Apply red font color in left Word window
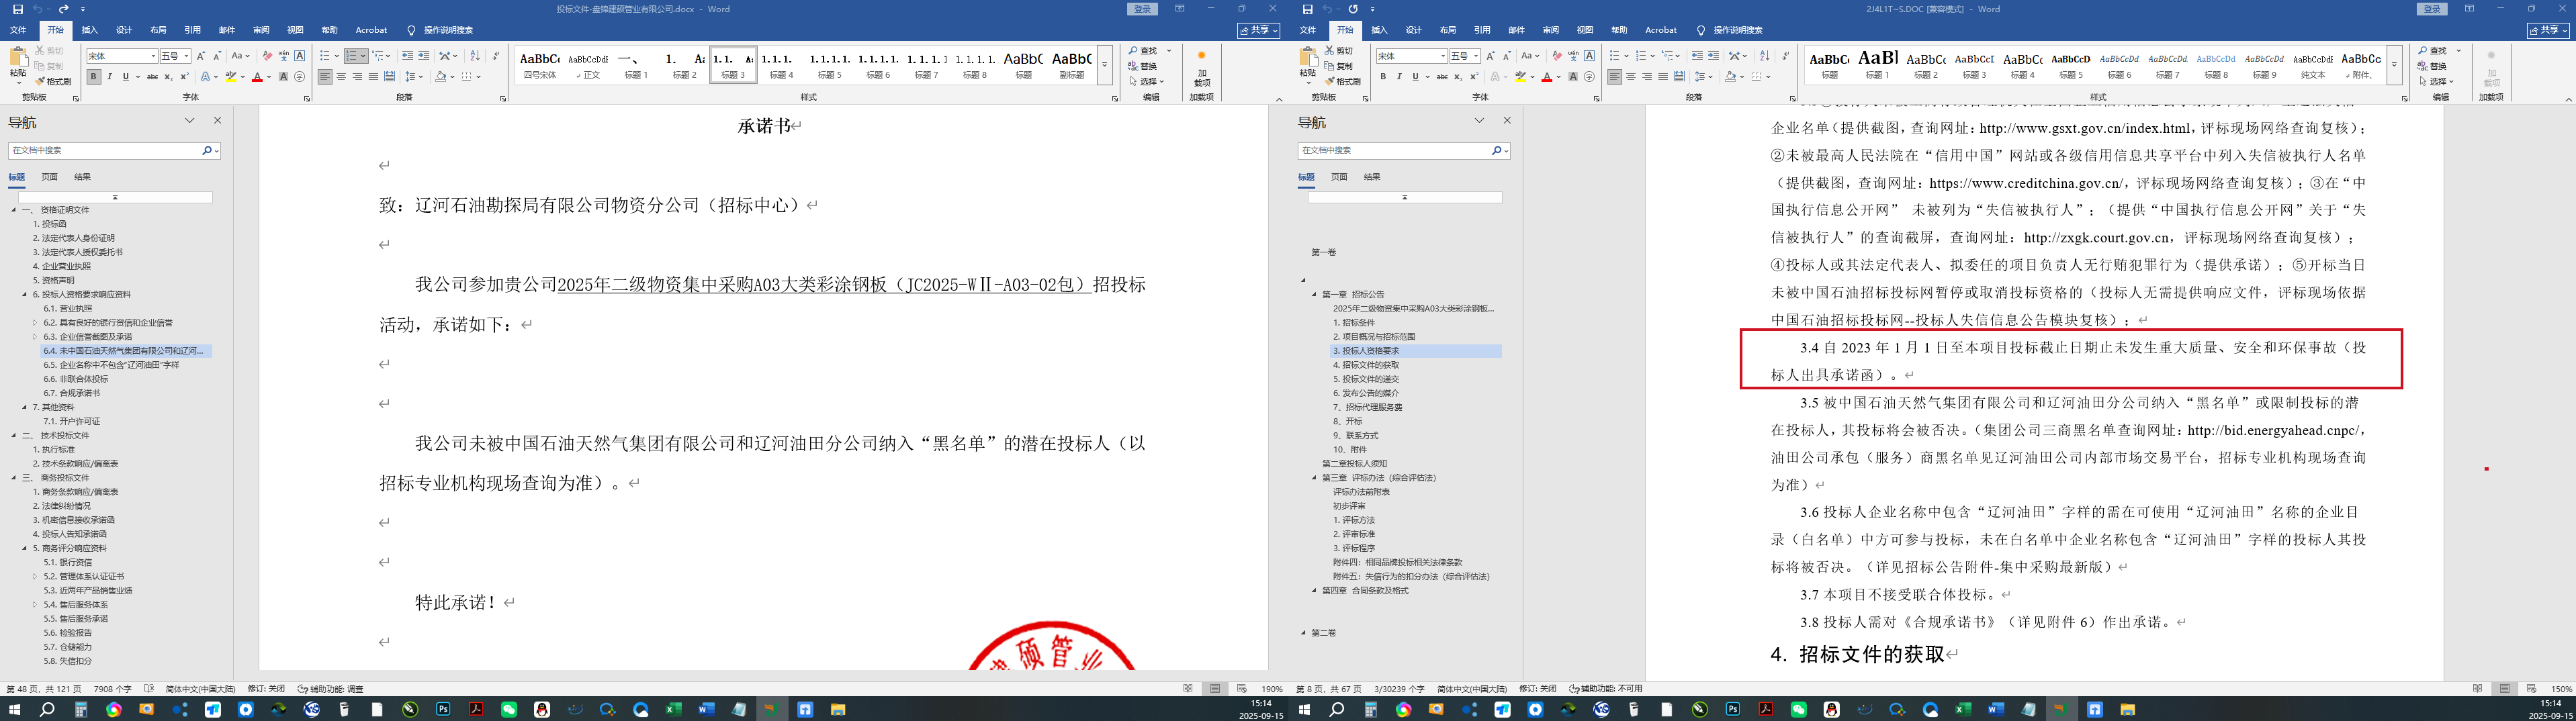This screenshot has width=2576, height=721. (257, 76)
